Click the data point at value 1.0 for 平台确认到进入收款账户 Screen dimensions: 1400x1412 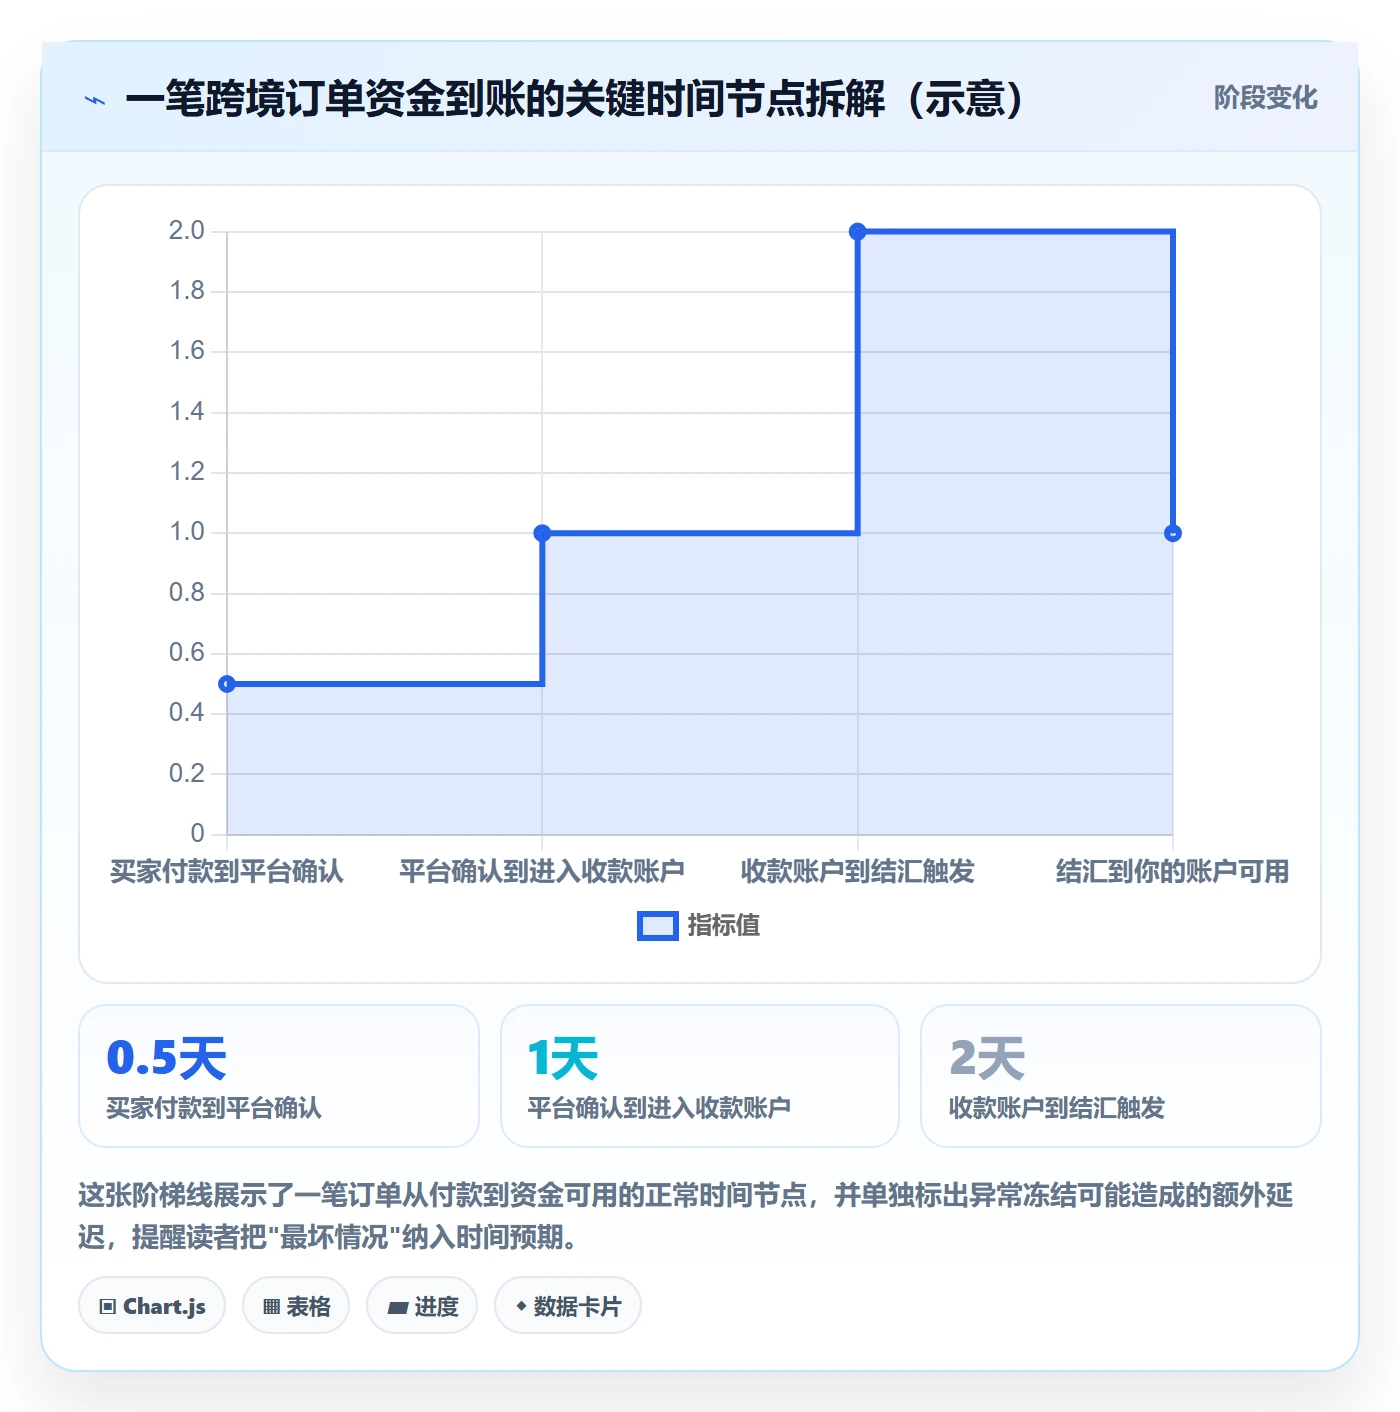point(542,533)
